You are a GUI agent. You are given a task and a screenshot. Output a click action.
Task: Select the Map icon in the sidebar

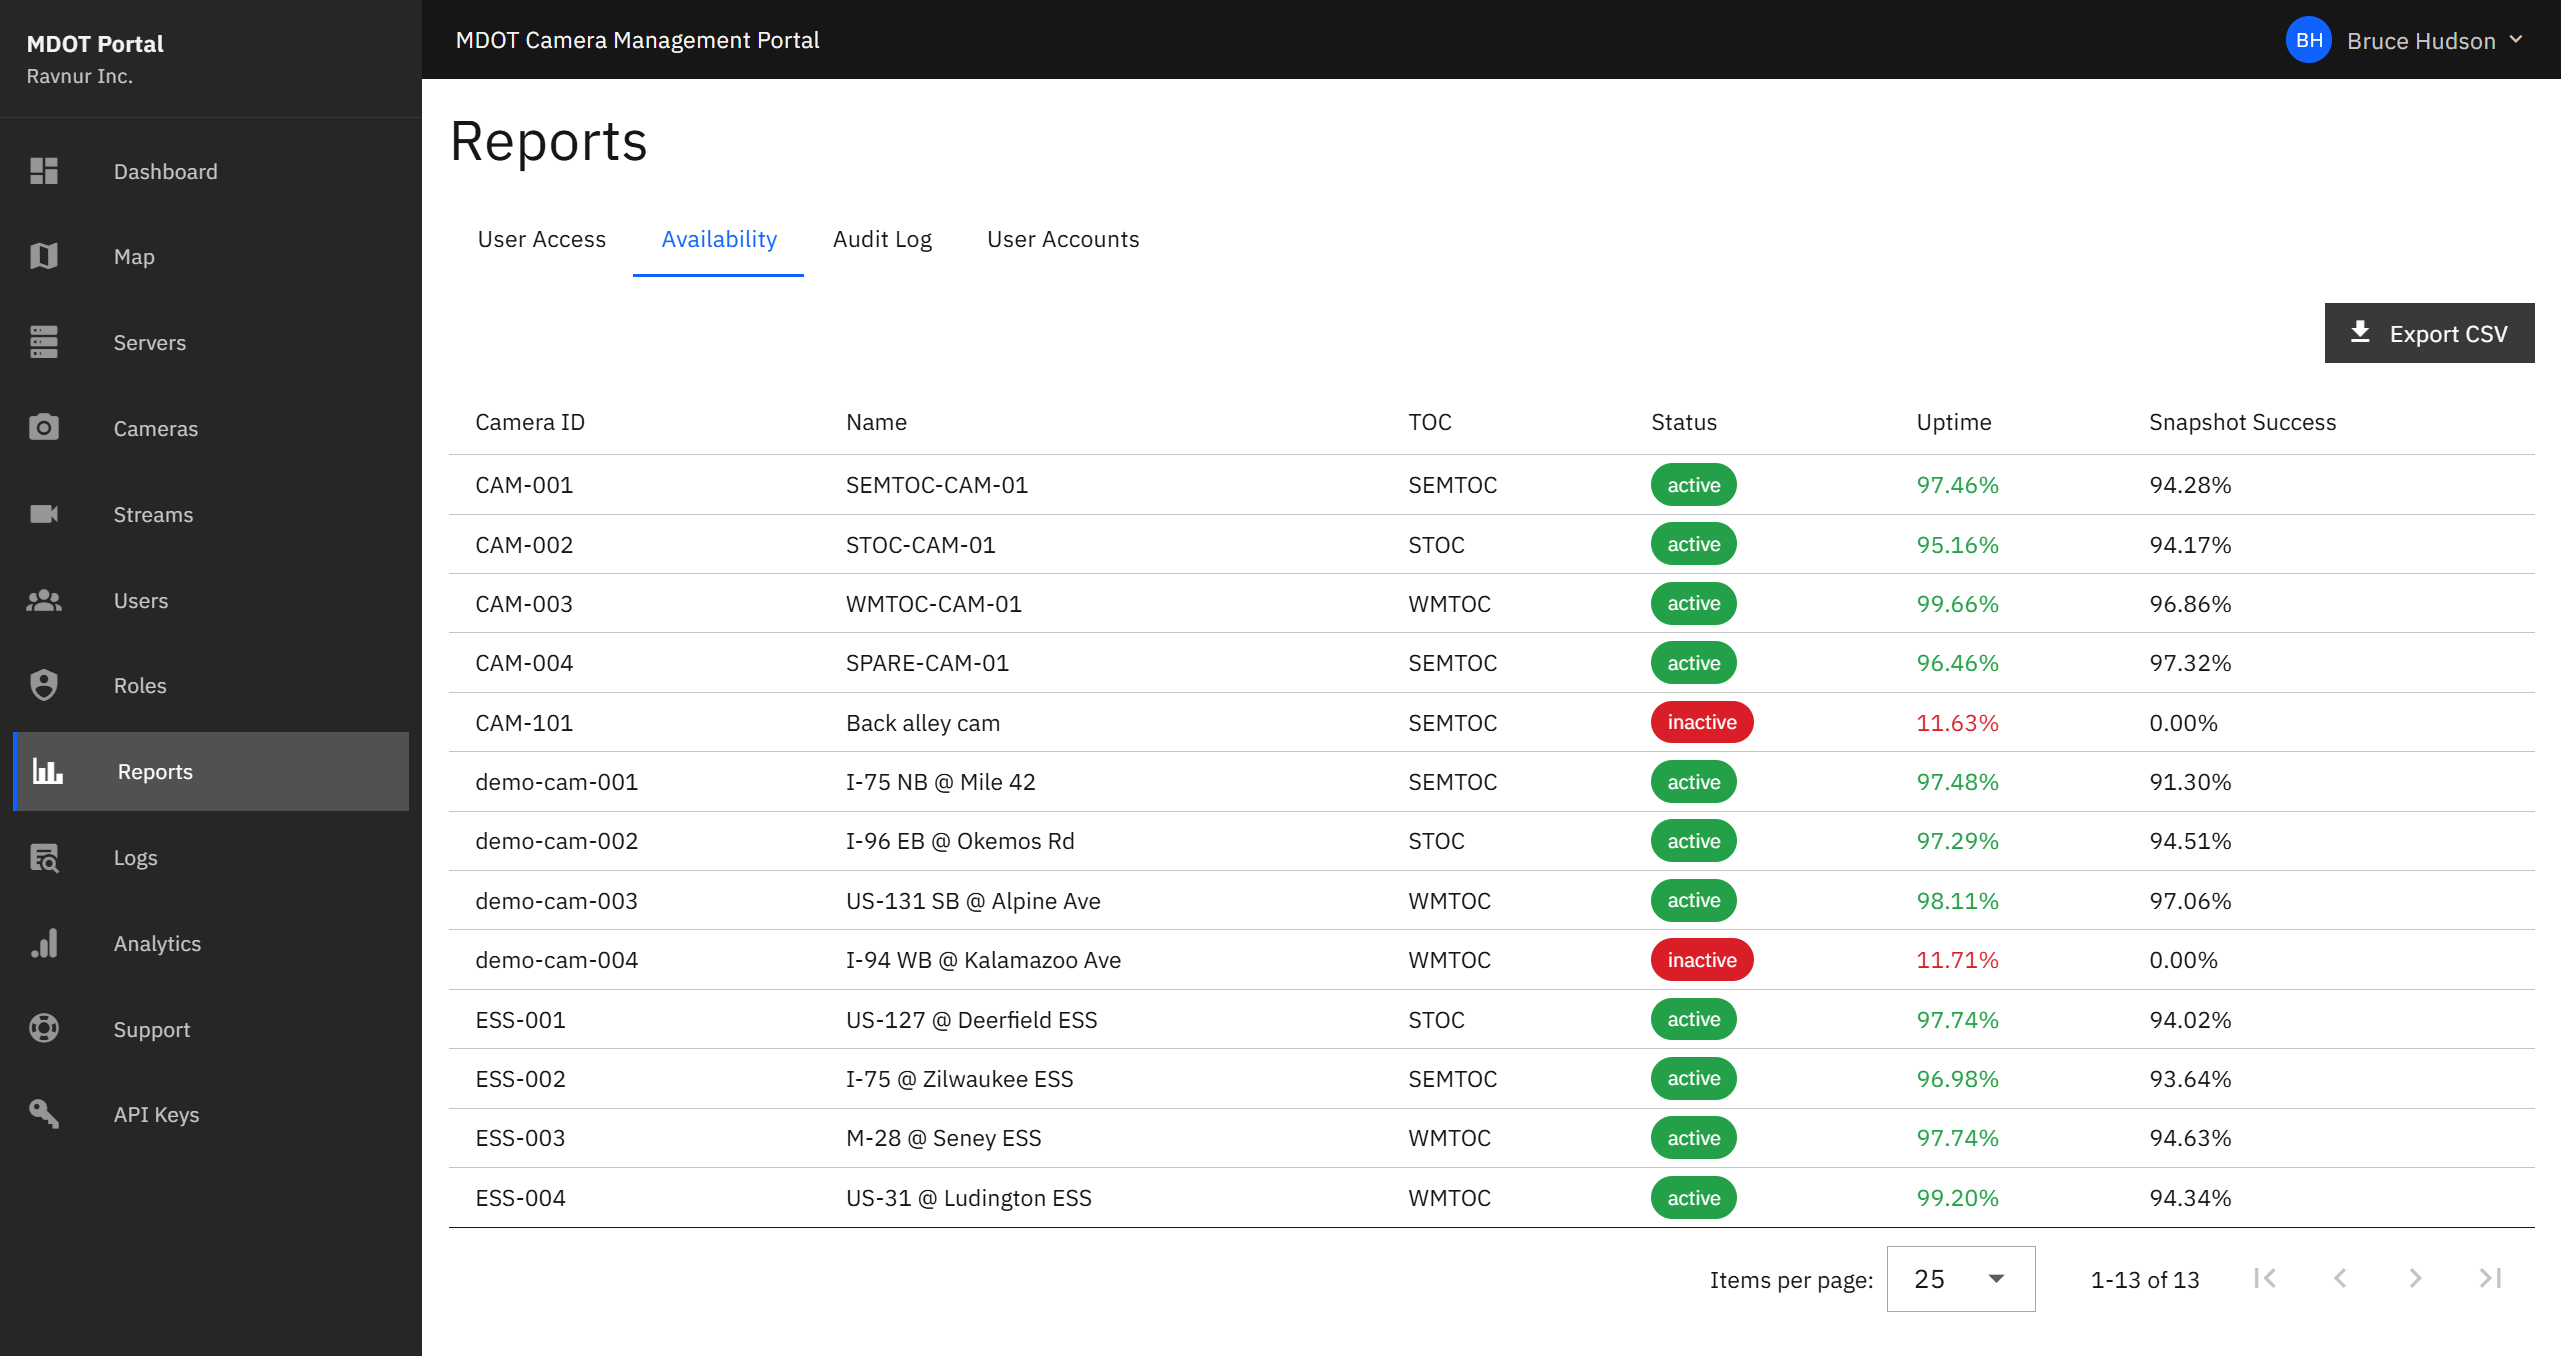click(44, 256)
